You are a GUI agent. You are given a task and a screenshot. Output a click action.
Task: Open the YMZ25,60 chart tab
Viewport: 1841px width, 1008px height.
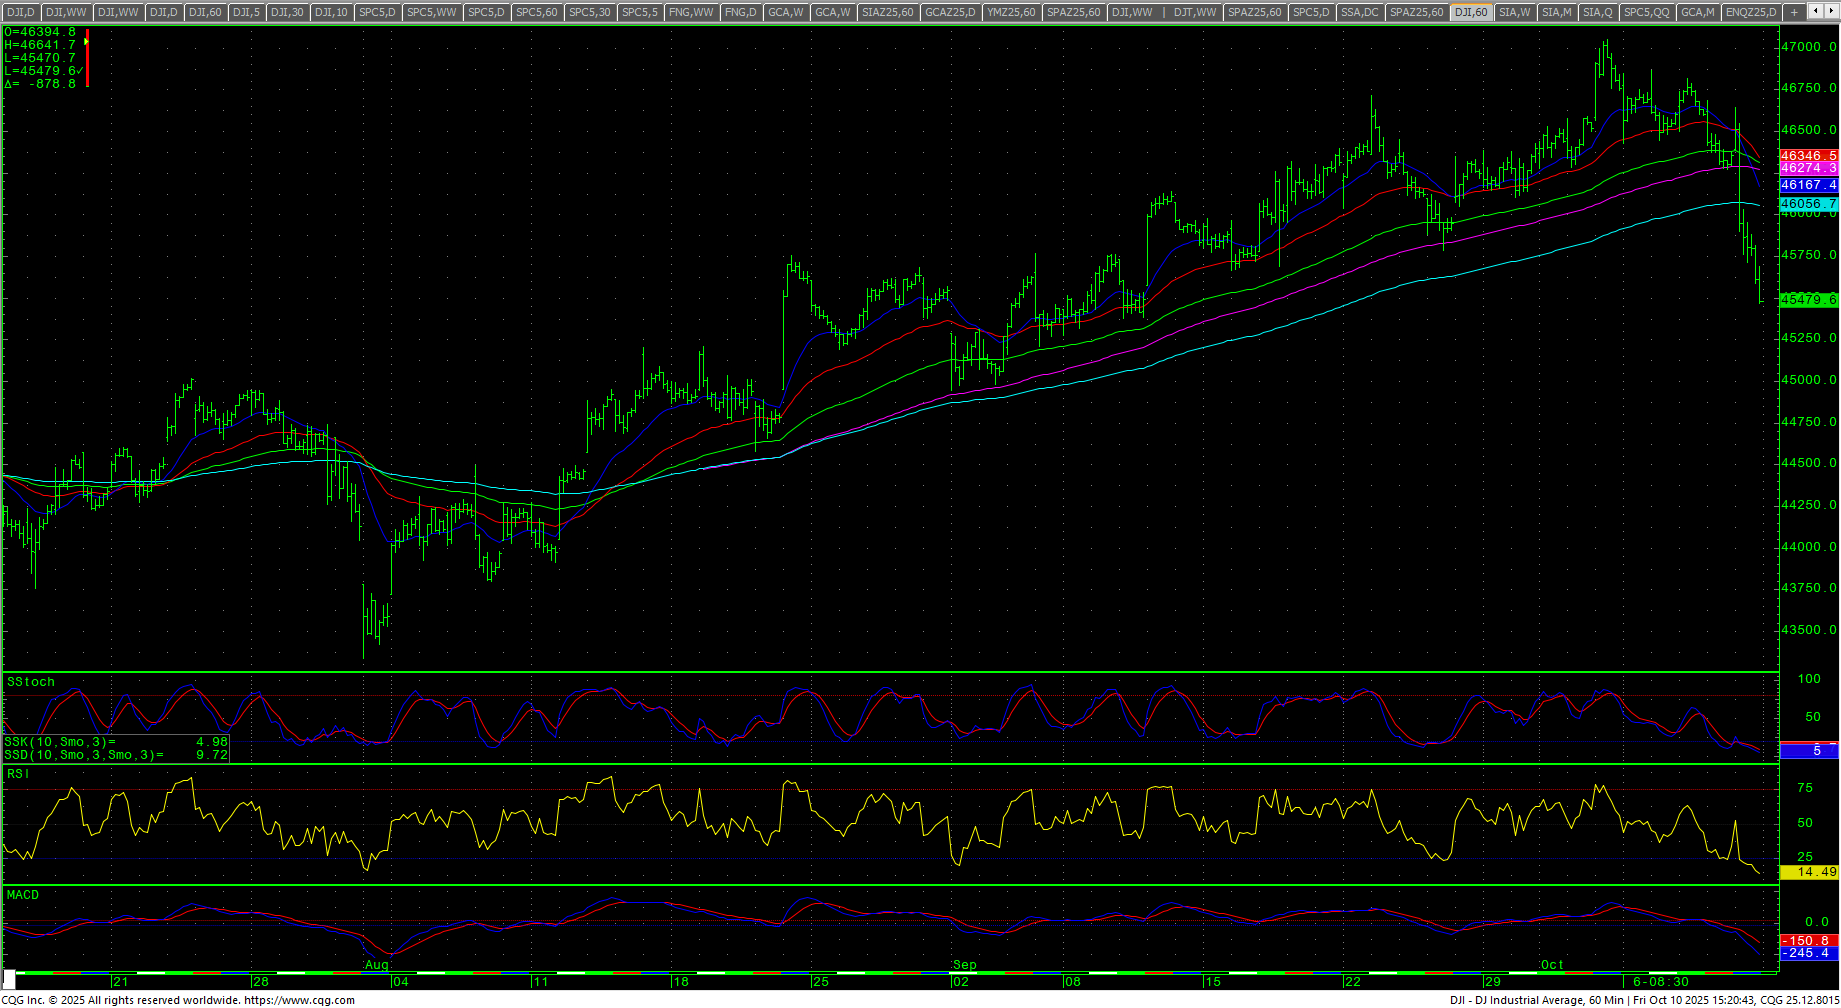pyautogui.click(x=1011, y=12)
